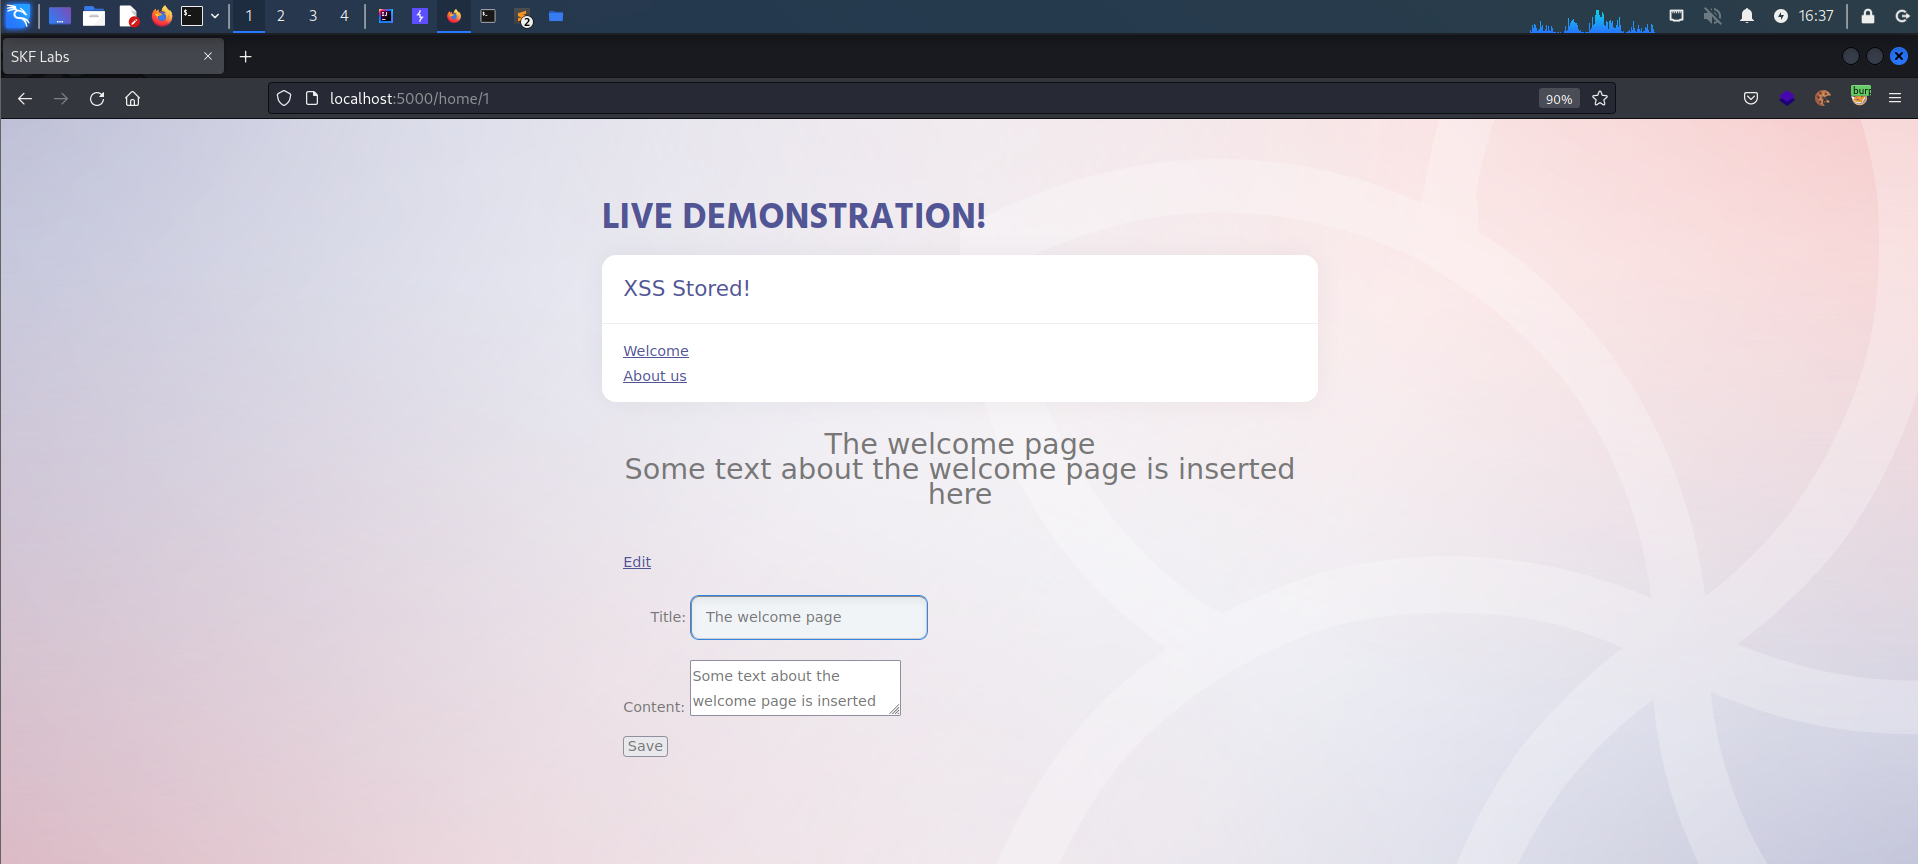1918x864 pixels.
Task: Unmute the volume tray icon
Action: pos(1712,16)
